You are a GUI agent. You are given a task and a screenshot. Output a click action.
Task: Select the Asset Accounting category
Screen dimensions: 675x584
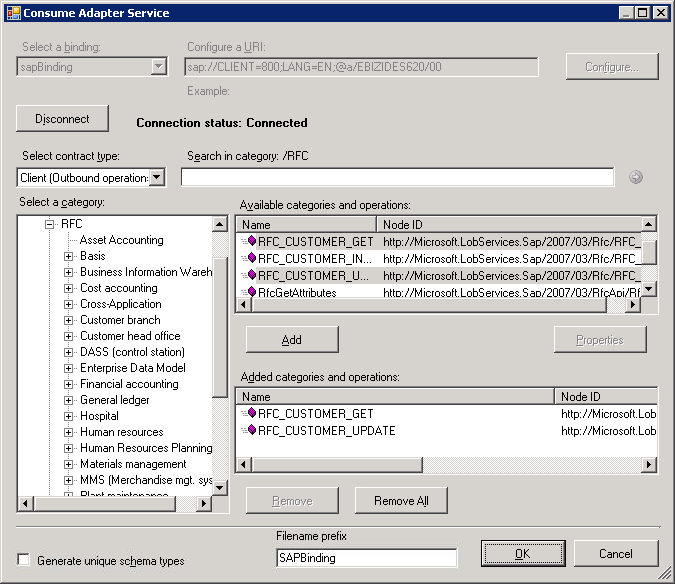point(121,240)
